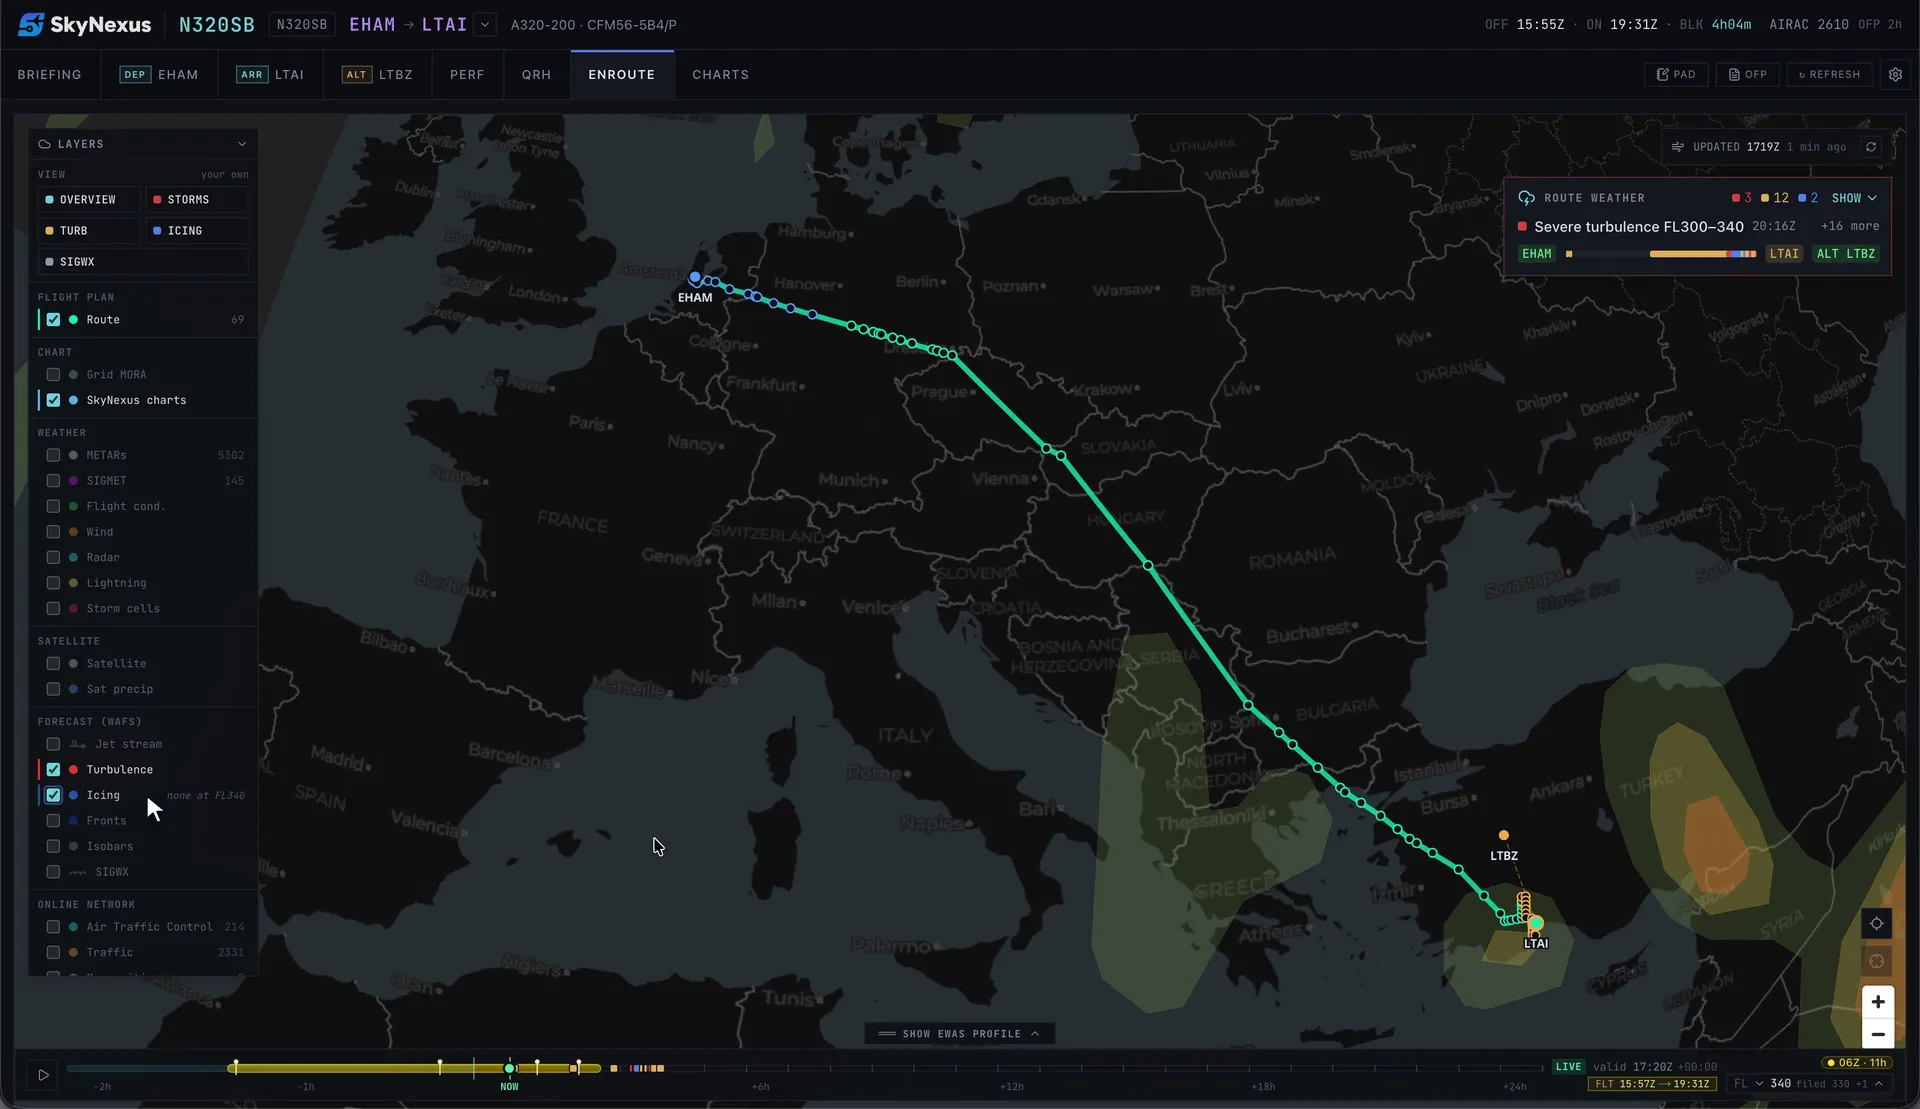
Task: Zoom in the map with plus
Action: (1877, 1001)
